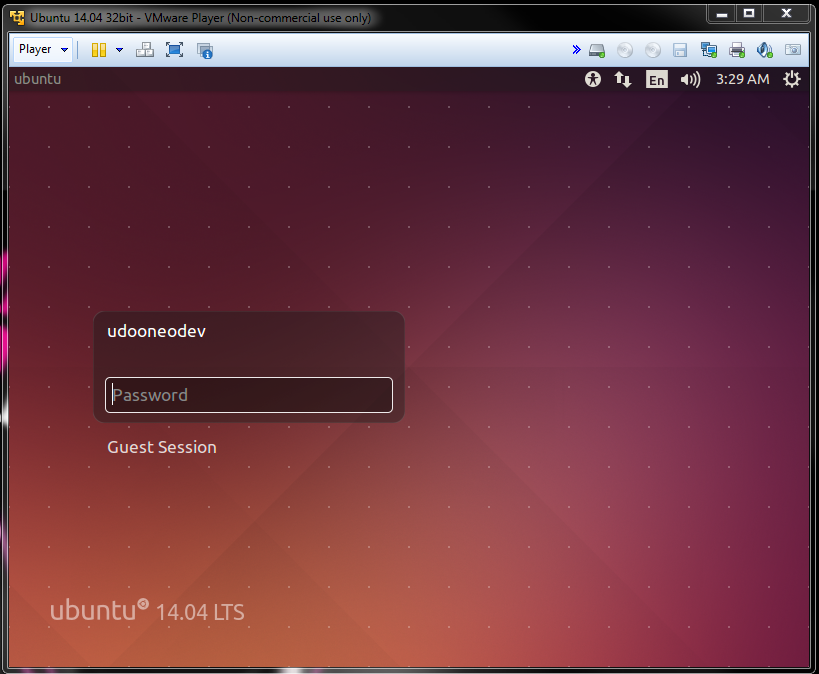The image size is (819, 674).
Task: Expand the power options arrow beside pause
Action: point(119,50)
